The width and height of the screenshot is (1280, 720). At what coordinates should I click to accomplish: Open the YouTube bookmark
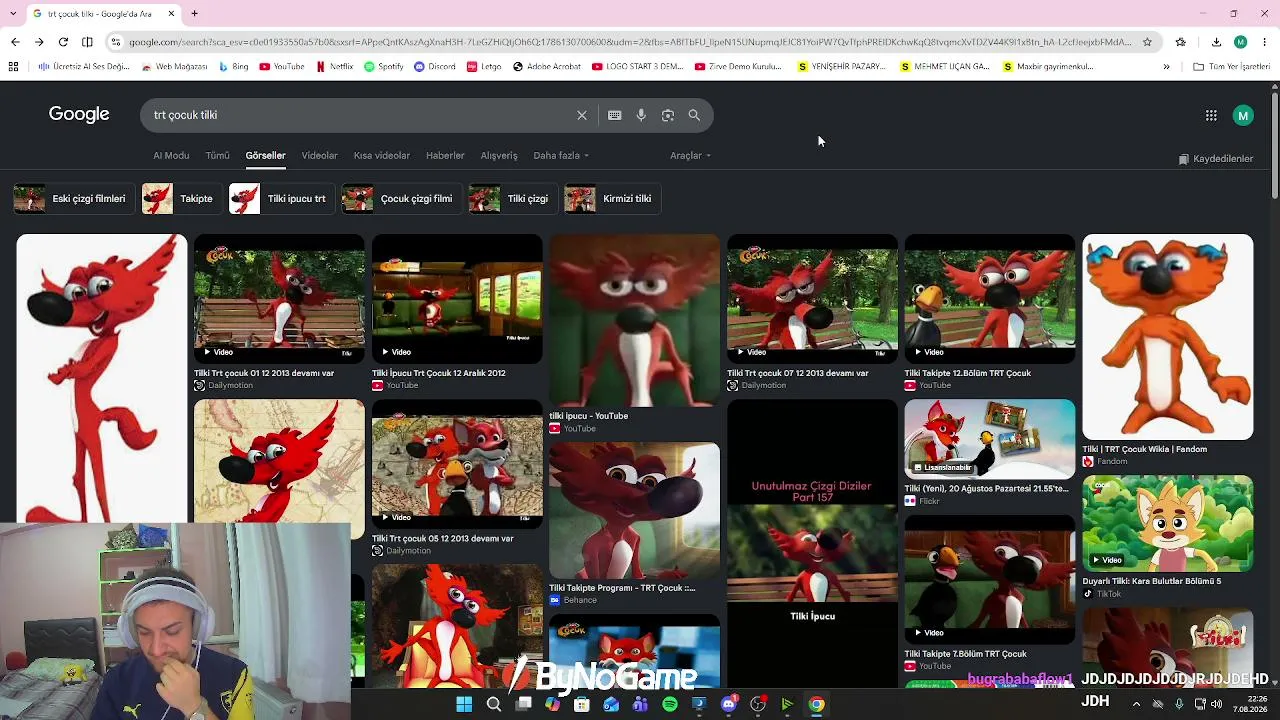282,67
